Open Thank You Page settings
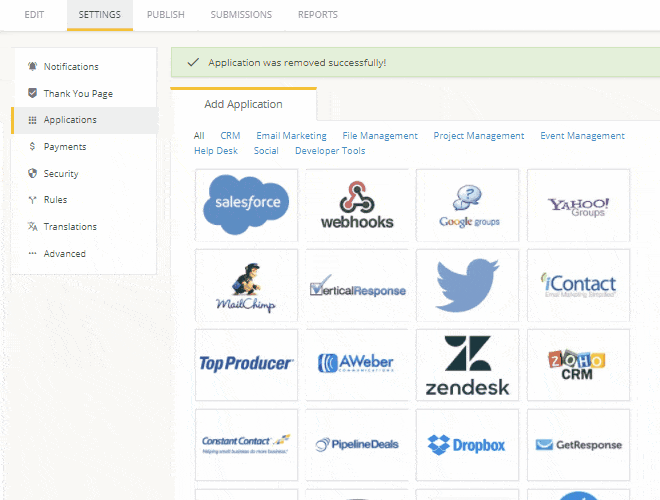Screen dimensions: 660x500 click(84, 93)
